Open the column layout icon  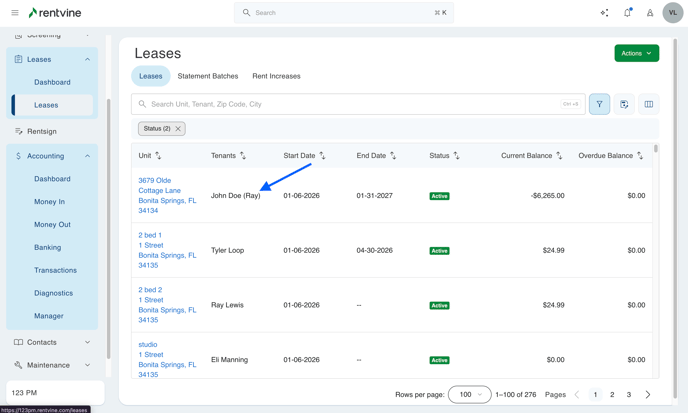click(649, 104)
